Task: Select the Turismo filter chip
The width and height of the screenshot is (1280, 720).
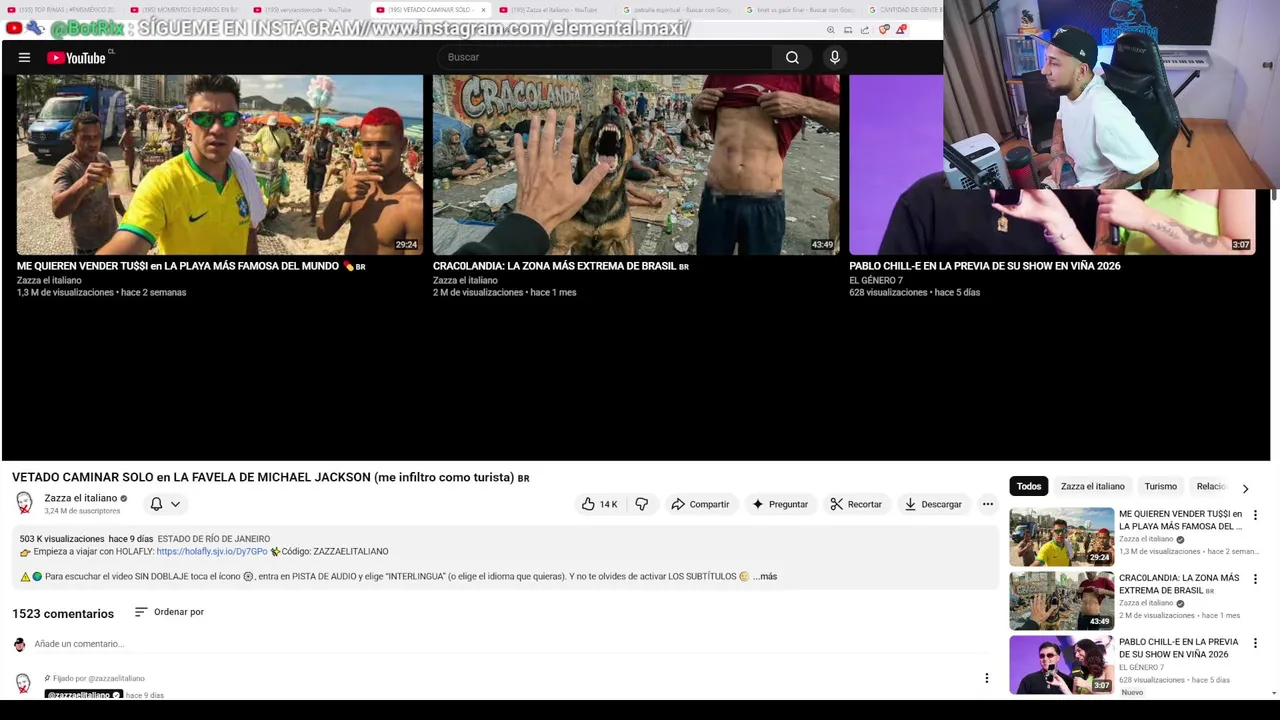Action: coord(1161,487)
